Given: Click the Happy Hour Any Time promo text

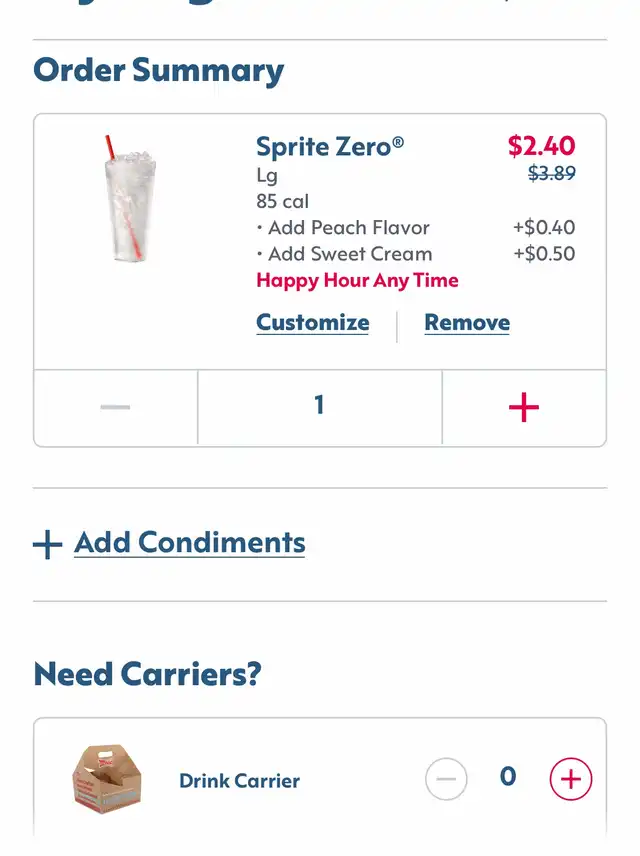Looking at the screenshot, I should pos(357,280).
